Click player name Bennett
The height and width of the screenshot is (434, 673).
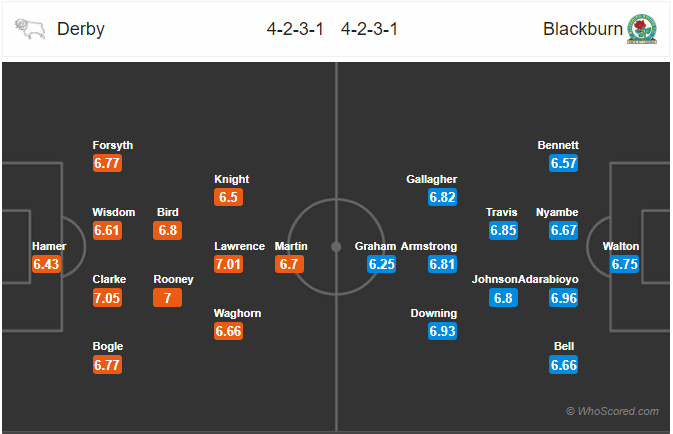558,145
